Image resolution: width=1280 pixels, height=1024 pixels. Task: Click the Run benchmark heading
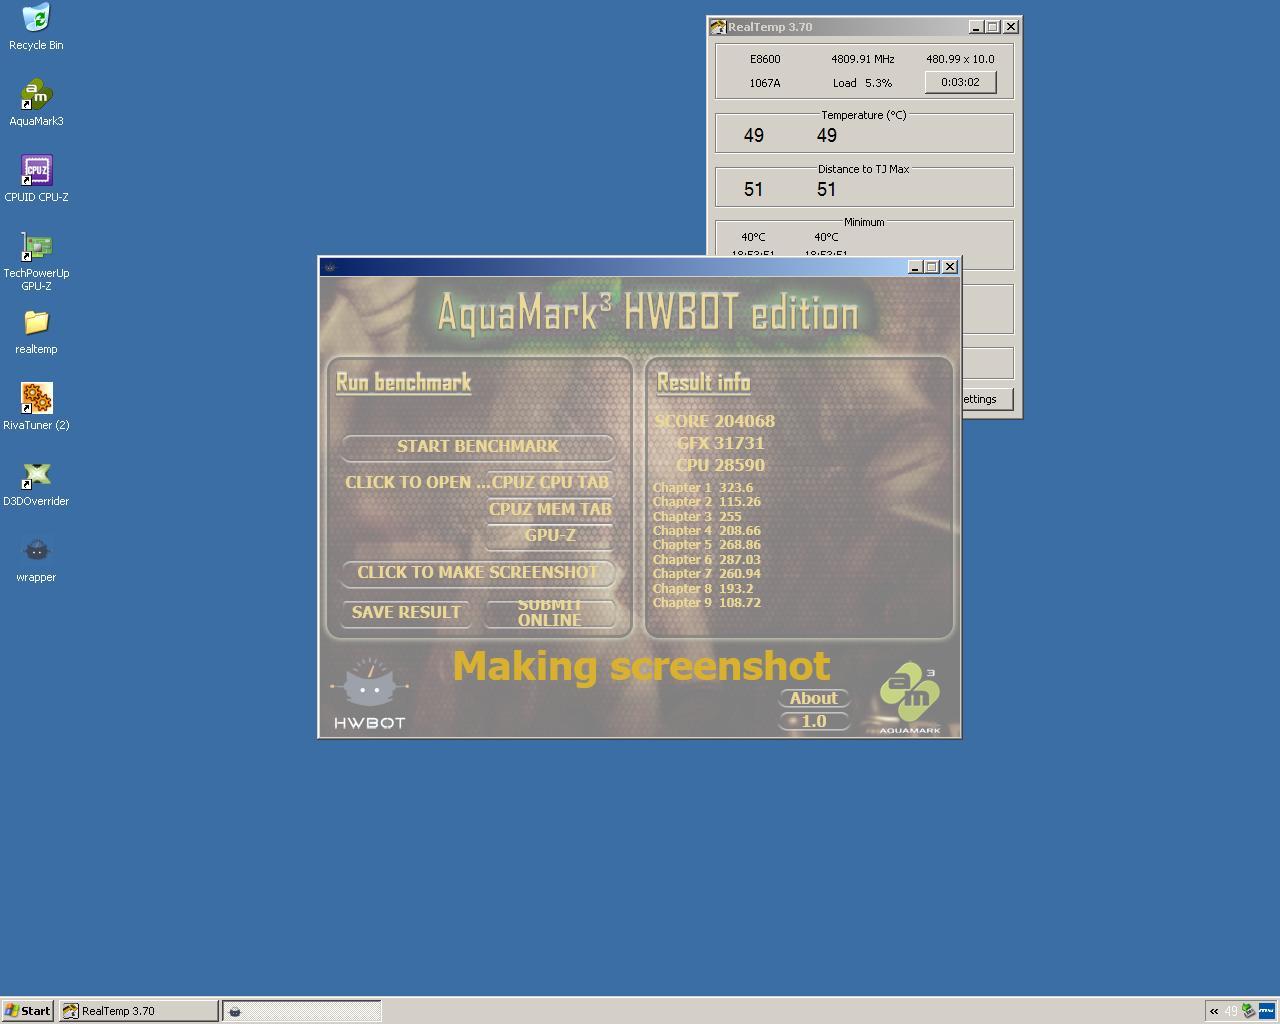pyautogui.click(x=403, y=382)
